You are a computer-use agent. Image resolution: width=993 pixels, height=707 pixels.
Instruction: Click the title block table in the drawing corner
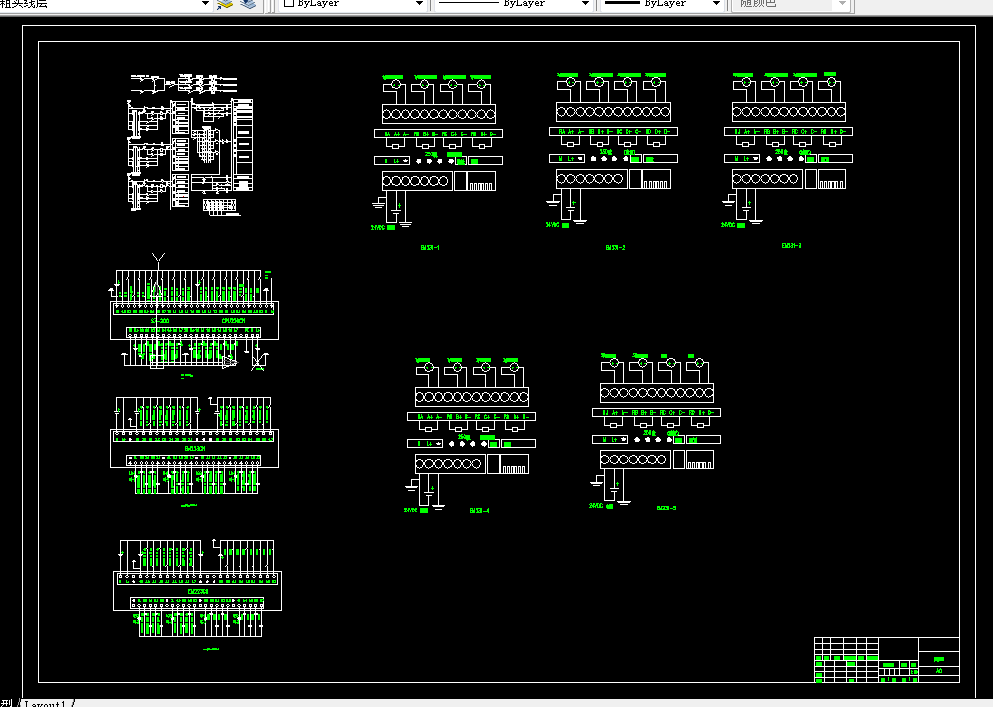(x=886, y=660)
